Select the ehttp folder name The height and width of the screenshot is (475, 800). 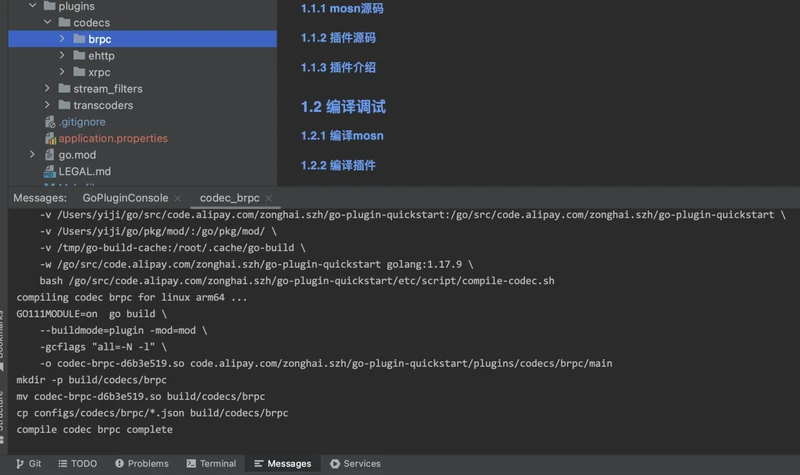101,56
